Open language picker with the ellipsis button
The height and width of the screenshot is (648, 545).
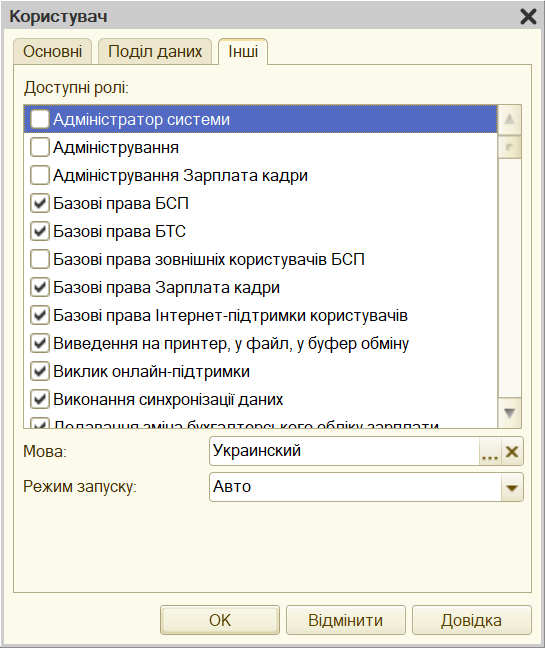tap(490, 451)
